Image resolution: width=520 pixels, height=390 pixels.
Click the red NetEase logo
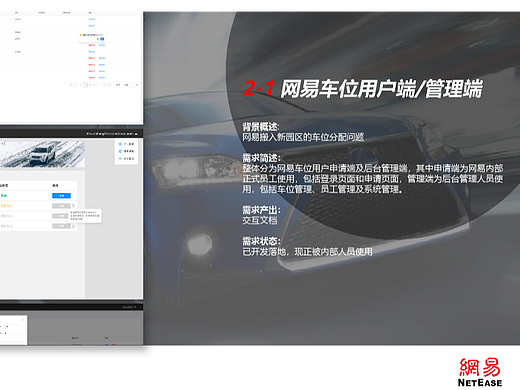click(480, 372)
